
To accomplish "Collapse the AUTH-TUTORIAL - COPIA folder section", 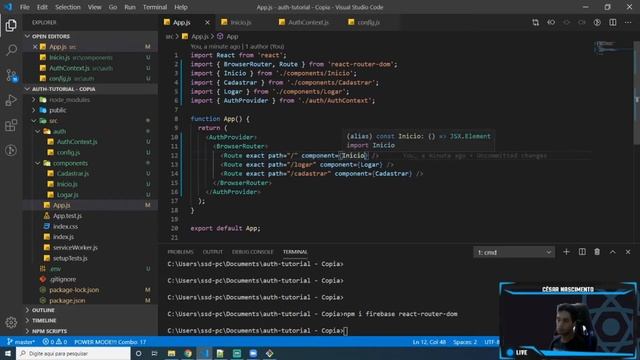I will tap(27, 89).
